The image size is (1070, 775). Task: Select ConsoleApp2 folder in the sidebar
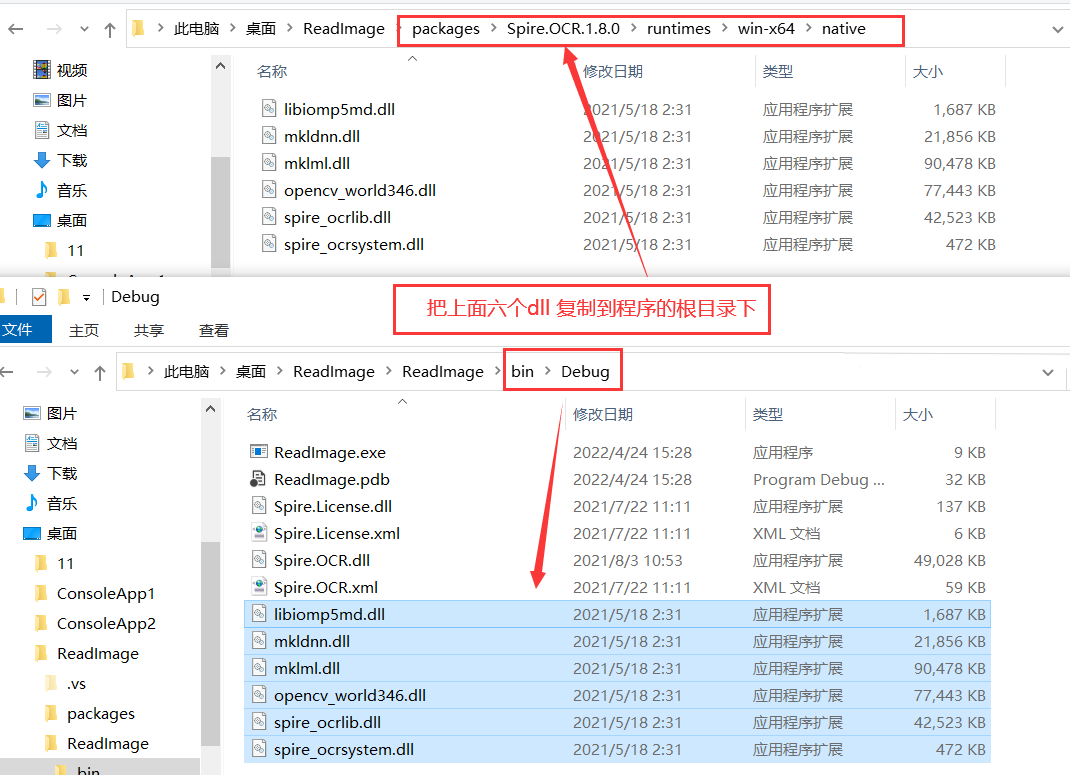coord(106,623)
